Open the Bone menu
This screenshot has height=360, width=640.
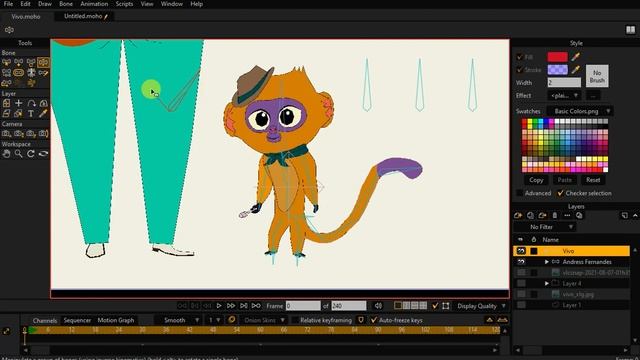pyautogui.click(x=66, y=4)
